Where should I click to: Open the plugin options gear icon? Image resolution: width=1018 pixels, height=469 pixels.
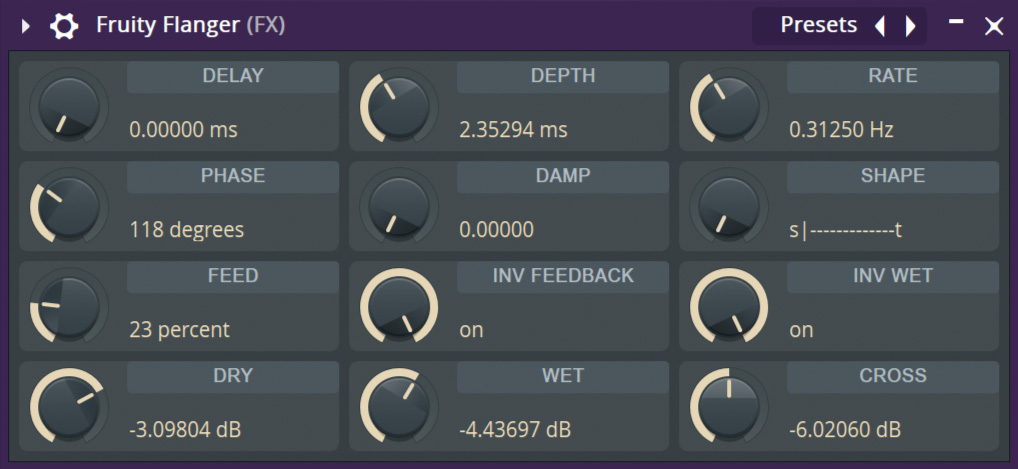(x=64, y=27)
